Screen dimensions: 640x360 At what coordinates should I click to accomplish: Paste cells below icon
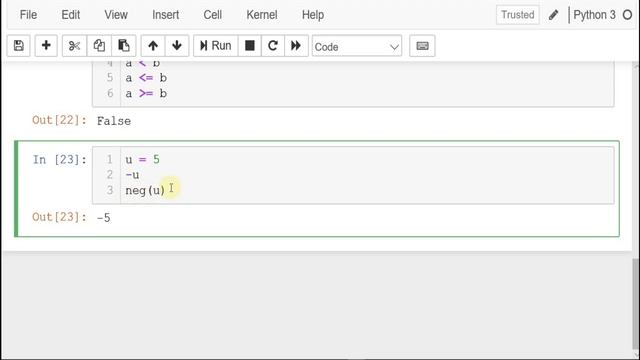click(x=124, y=46)
